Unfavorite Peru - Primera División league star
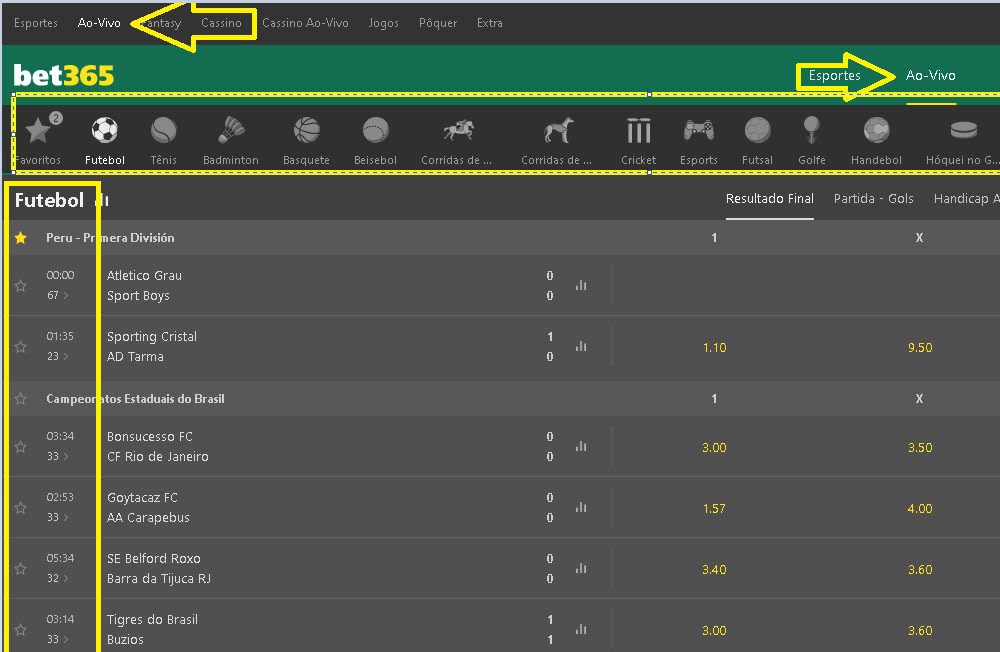This screenshot has width=1000, height=652. pyautogui.click(x=20, y=238)
